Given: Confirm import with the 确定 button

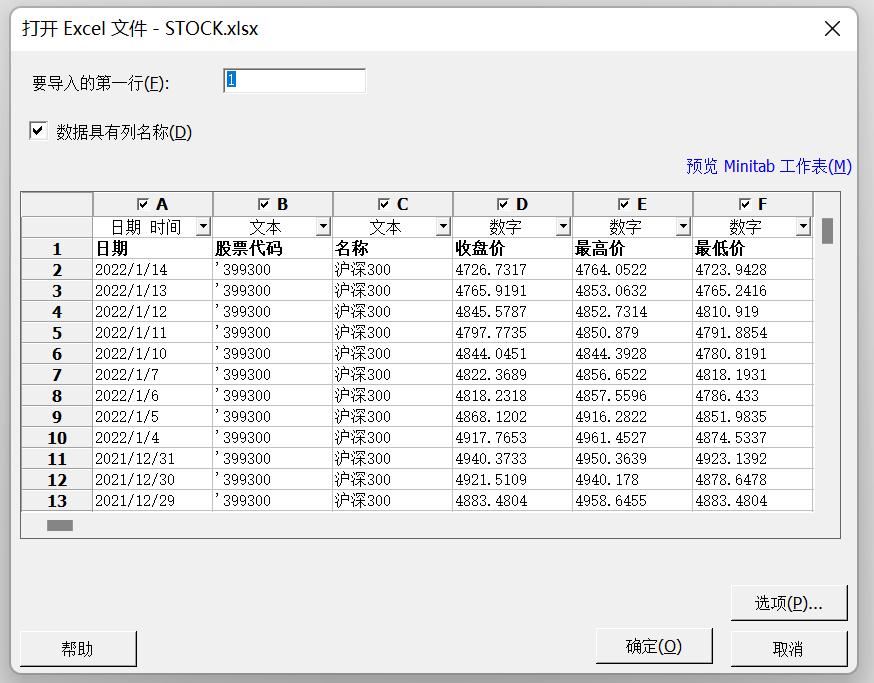Looking at the screenshot, I should (654, 646).
